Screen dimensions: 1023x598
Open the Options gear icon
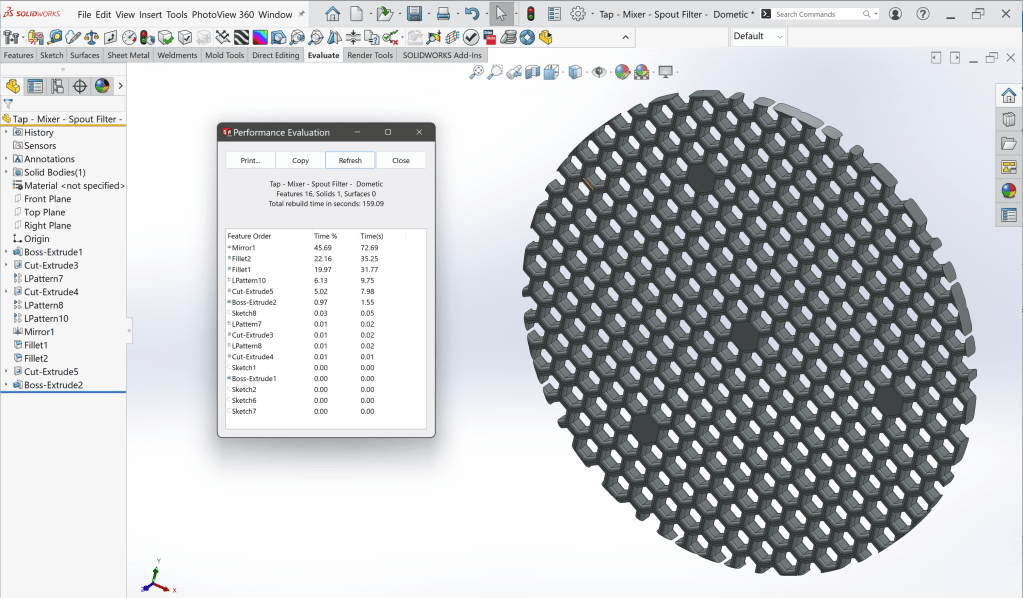578,14
